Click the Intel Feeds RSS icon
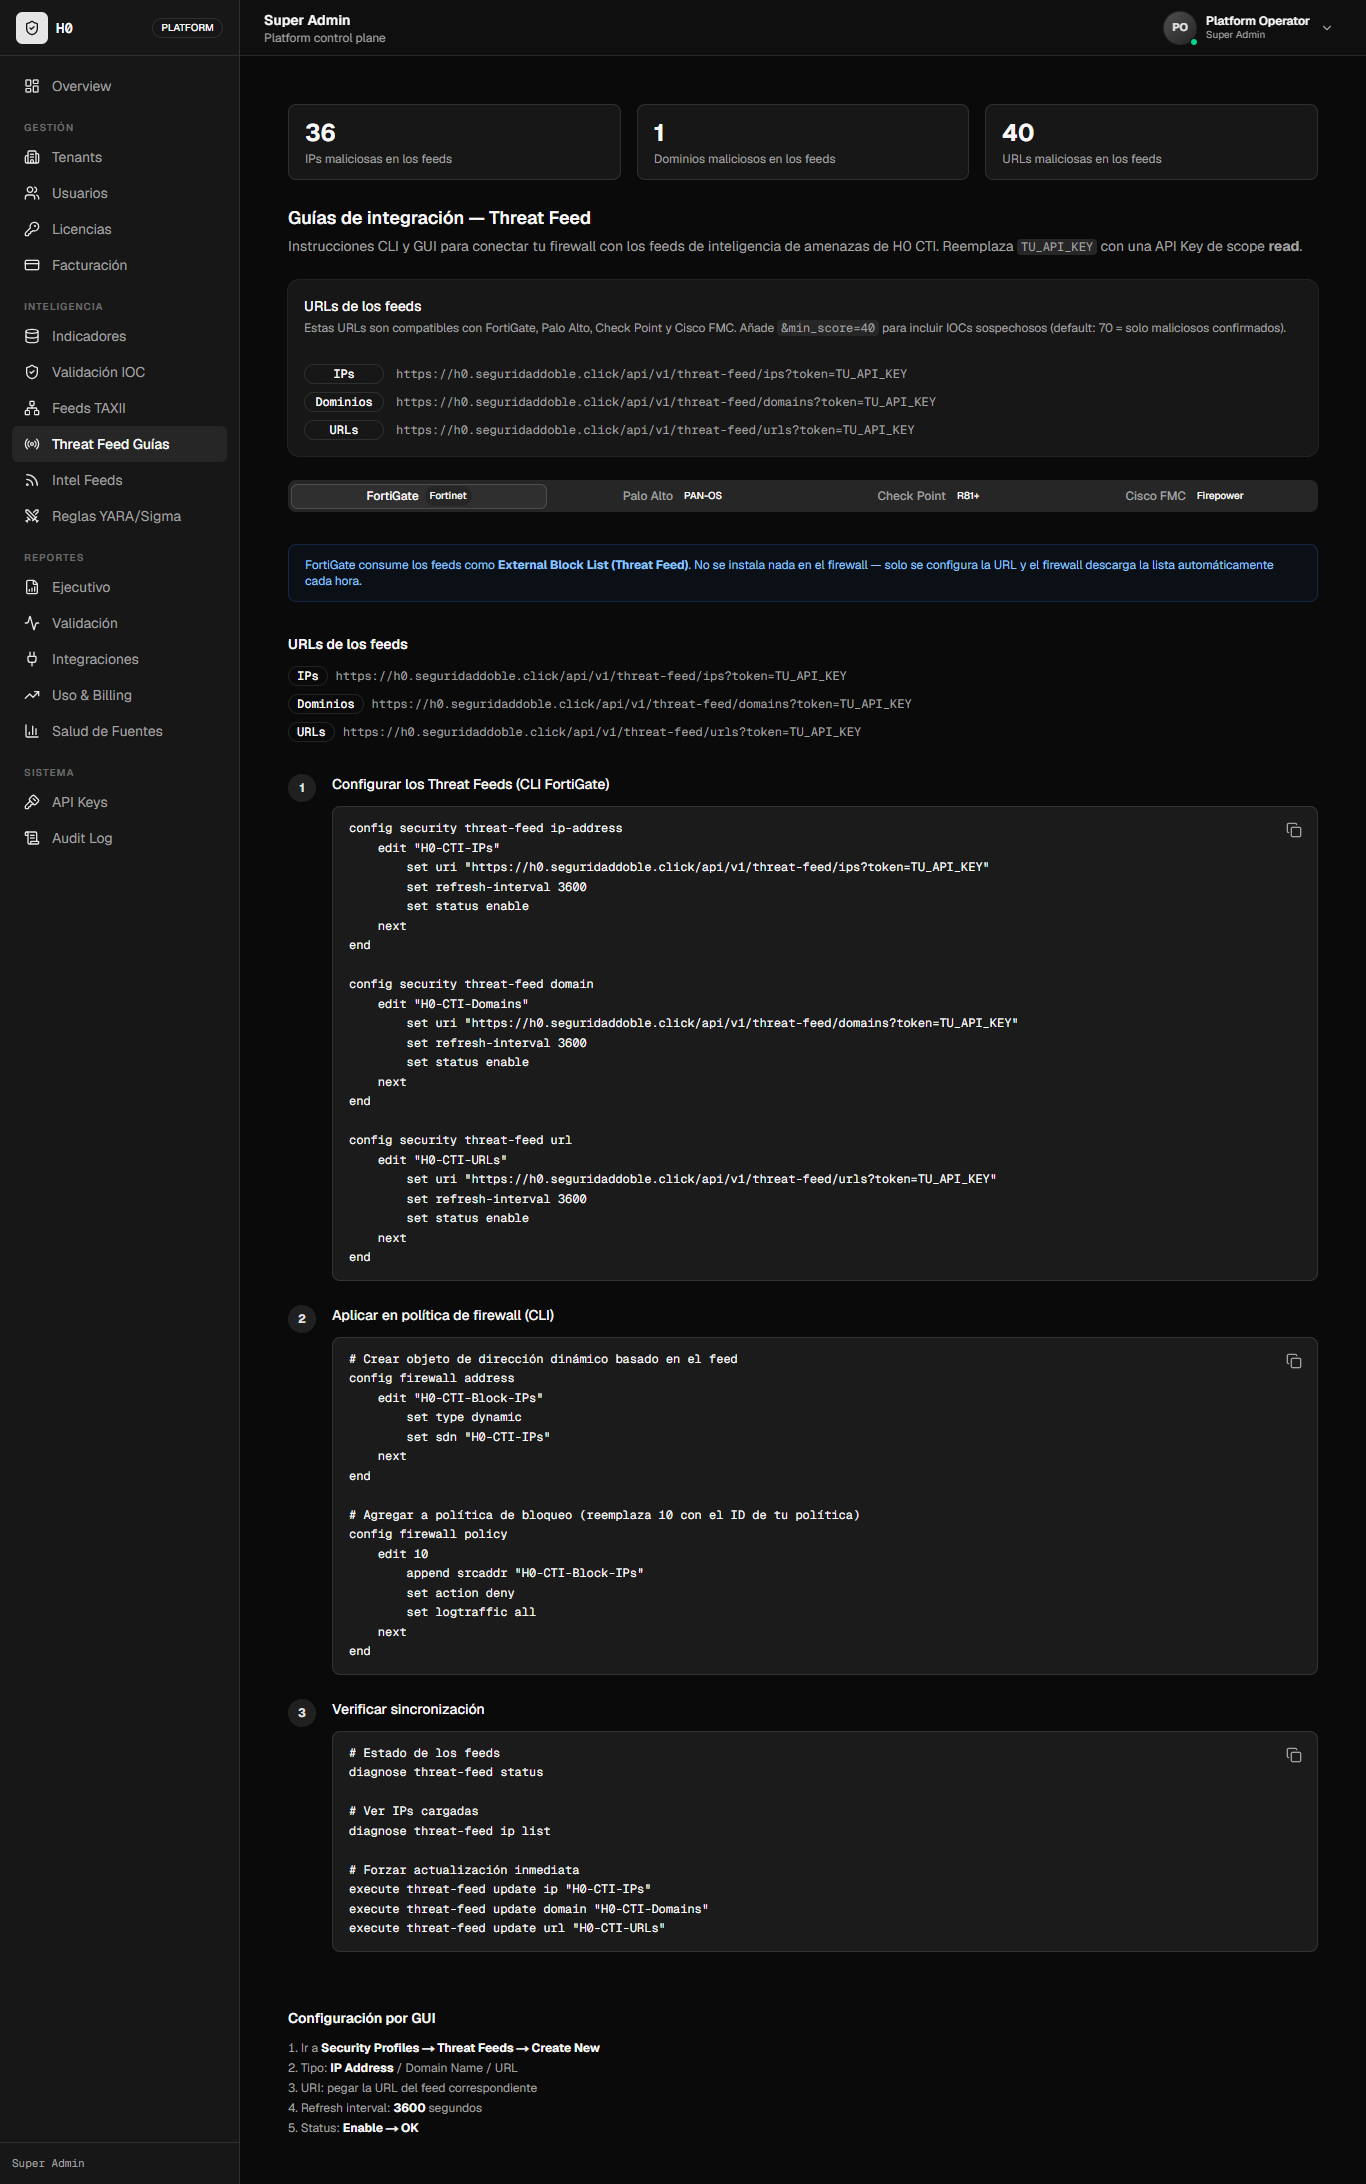The image size is (1366, 2184). tap(32, 480)
